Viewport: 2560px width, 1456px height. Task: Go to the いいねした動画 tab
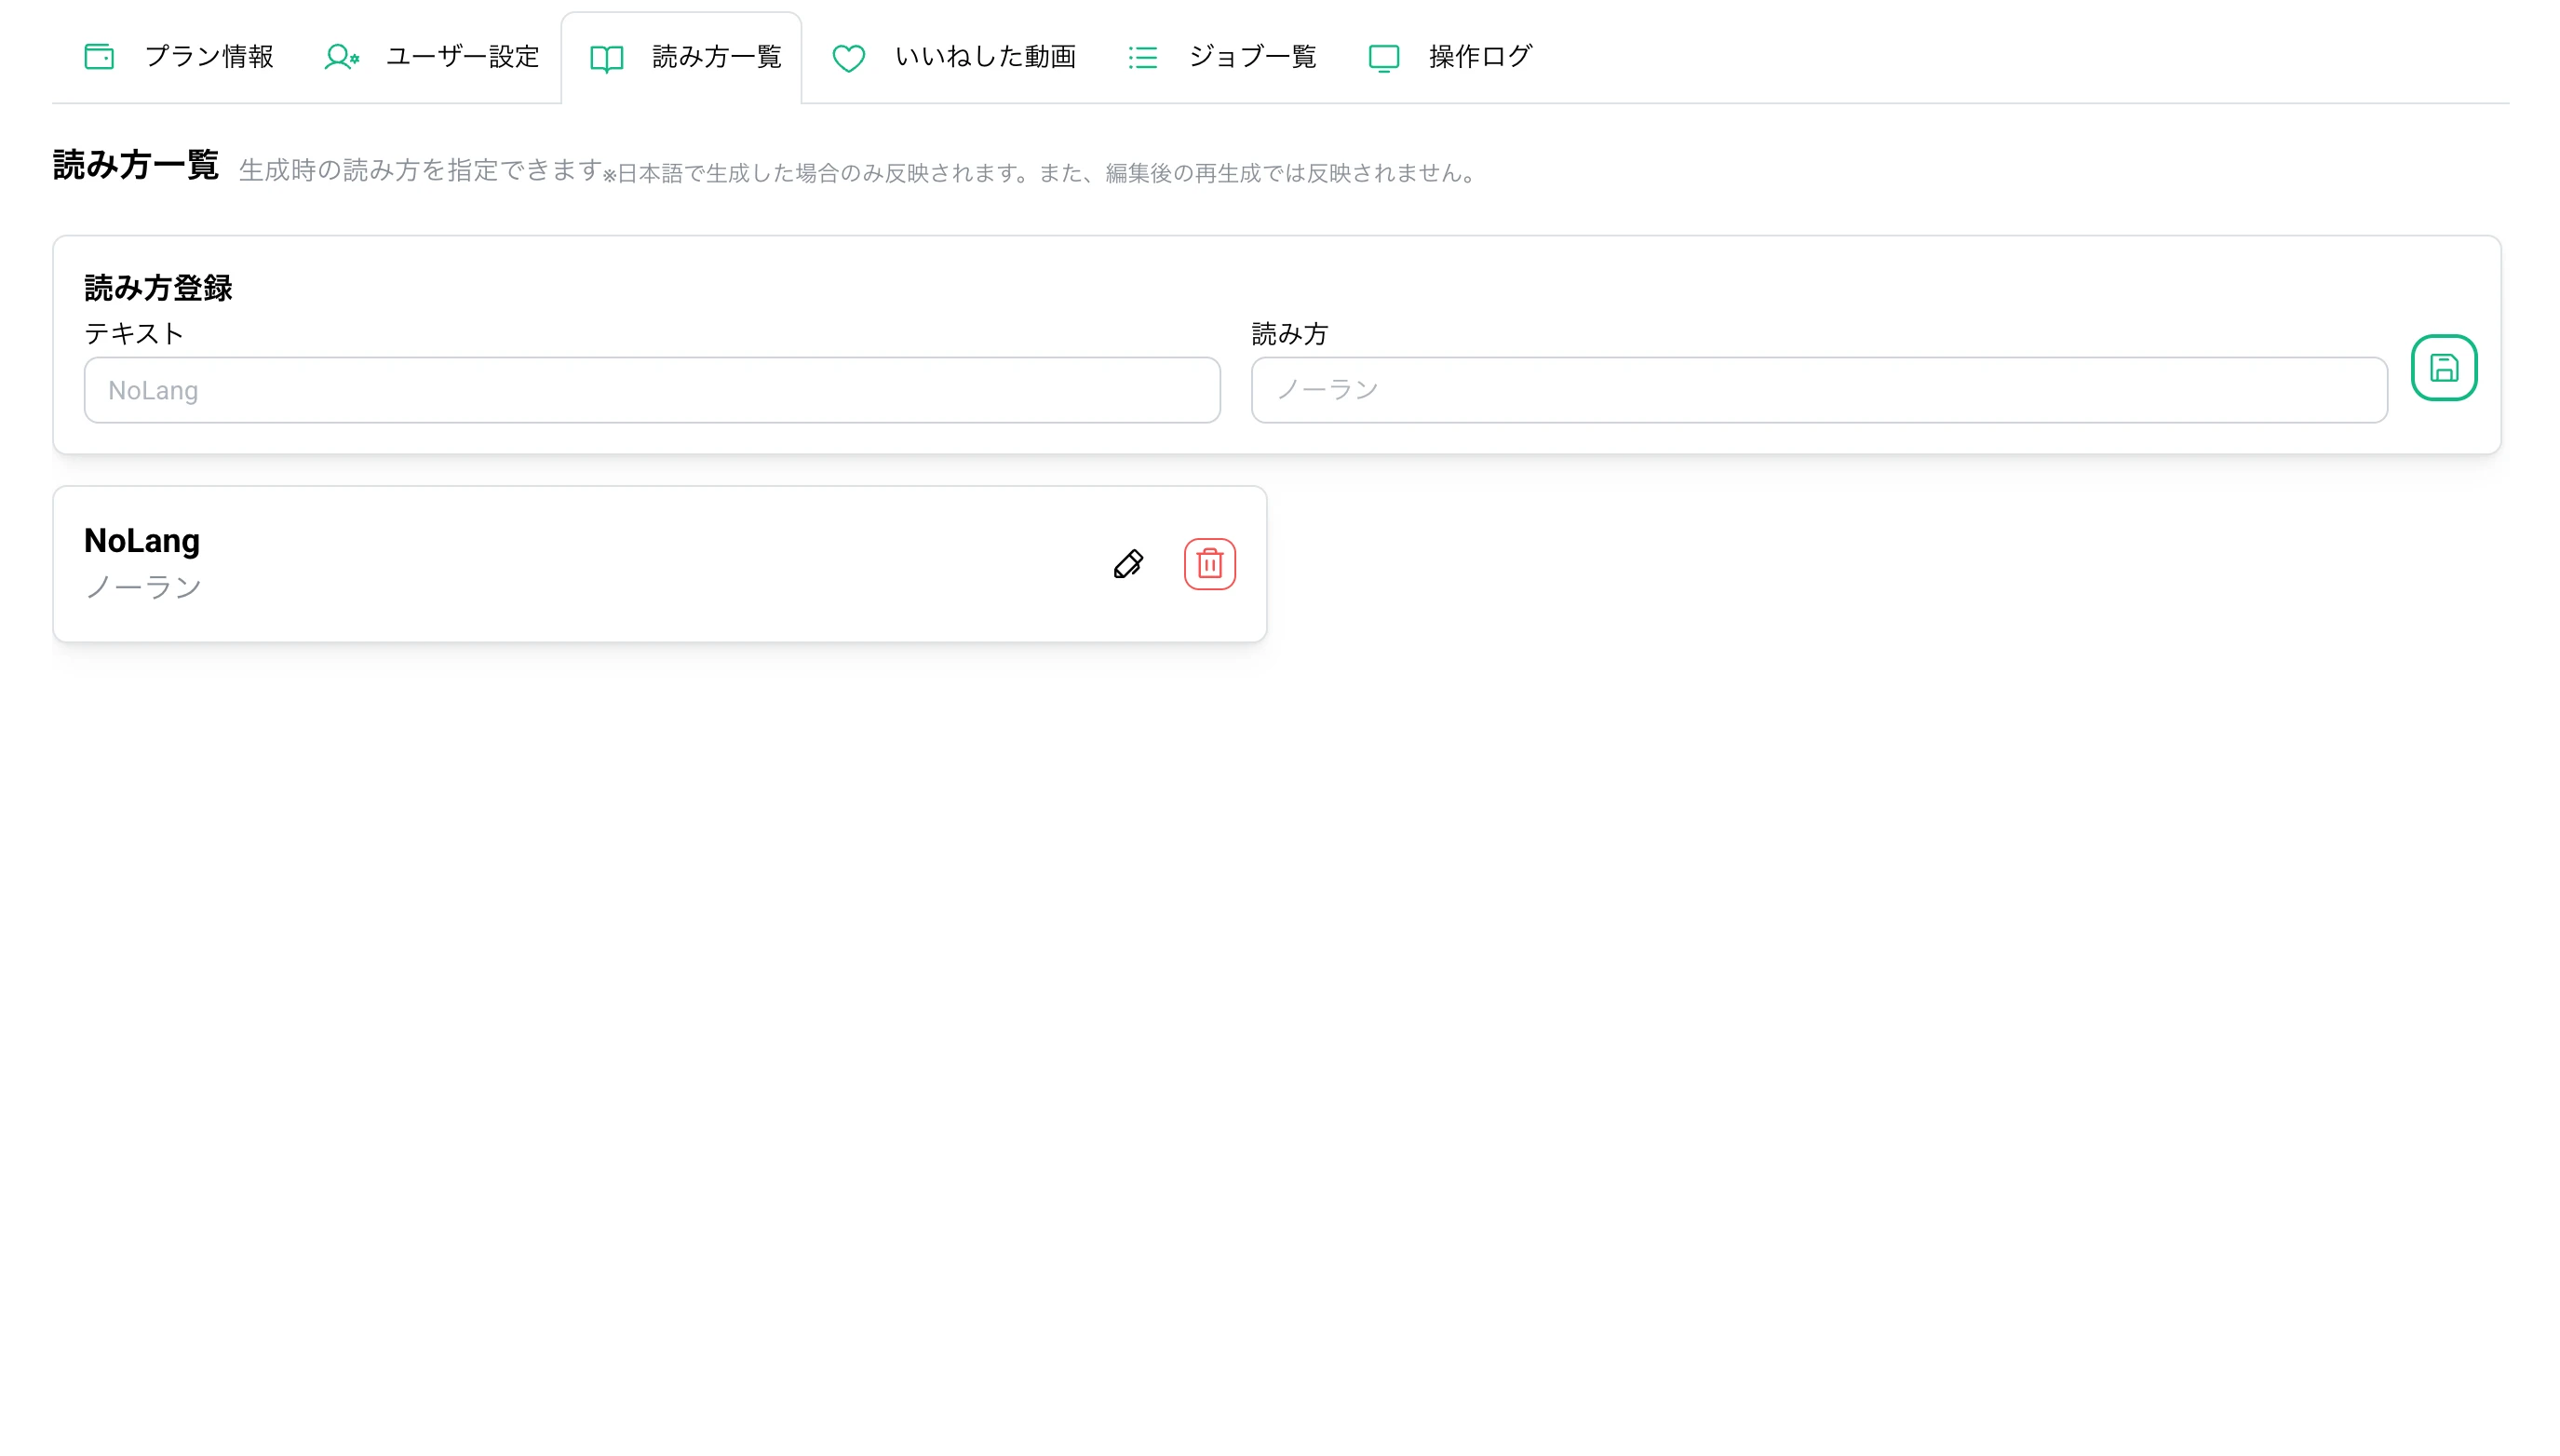click(x=954, y=57)
